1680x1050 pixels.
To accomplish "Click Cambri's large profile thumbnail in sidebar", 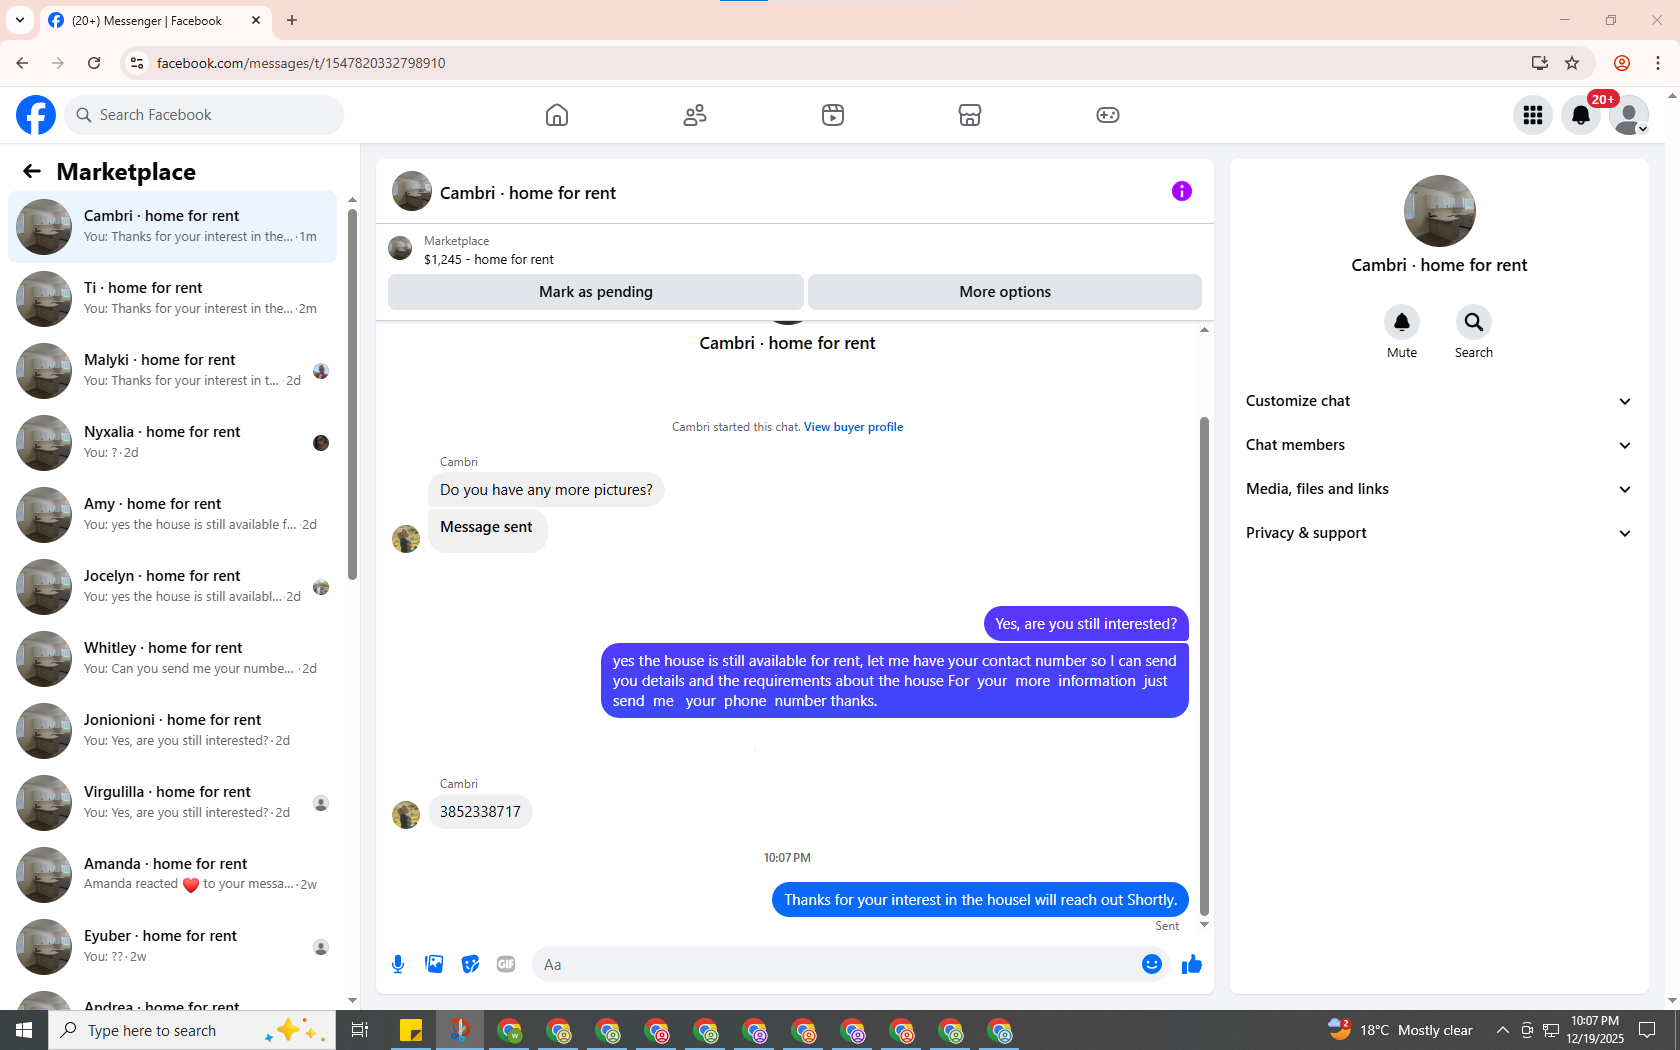I will tap(1439, 211).
